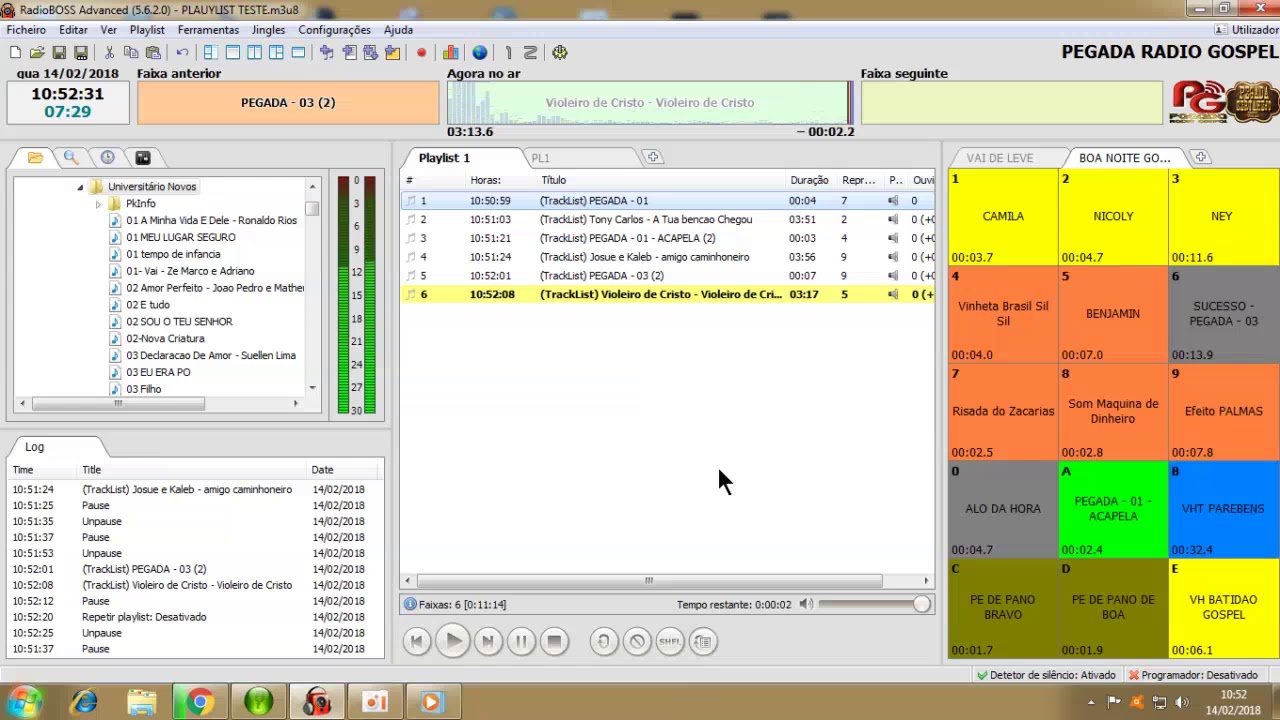This screenshot has width=1280, height=720.
Task: Open the search tab with the magnifier icon
Action: 71,158
